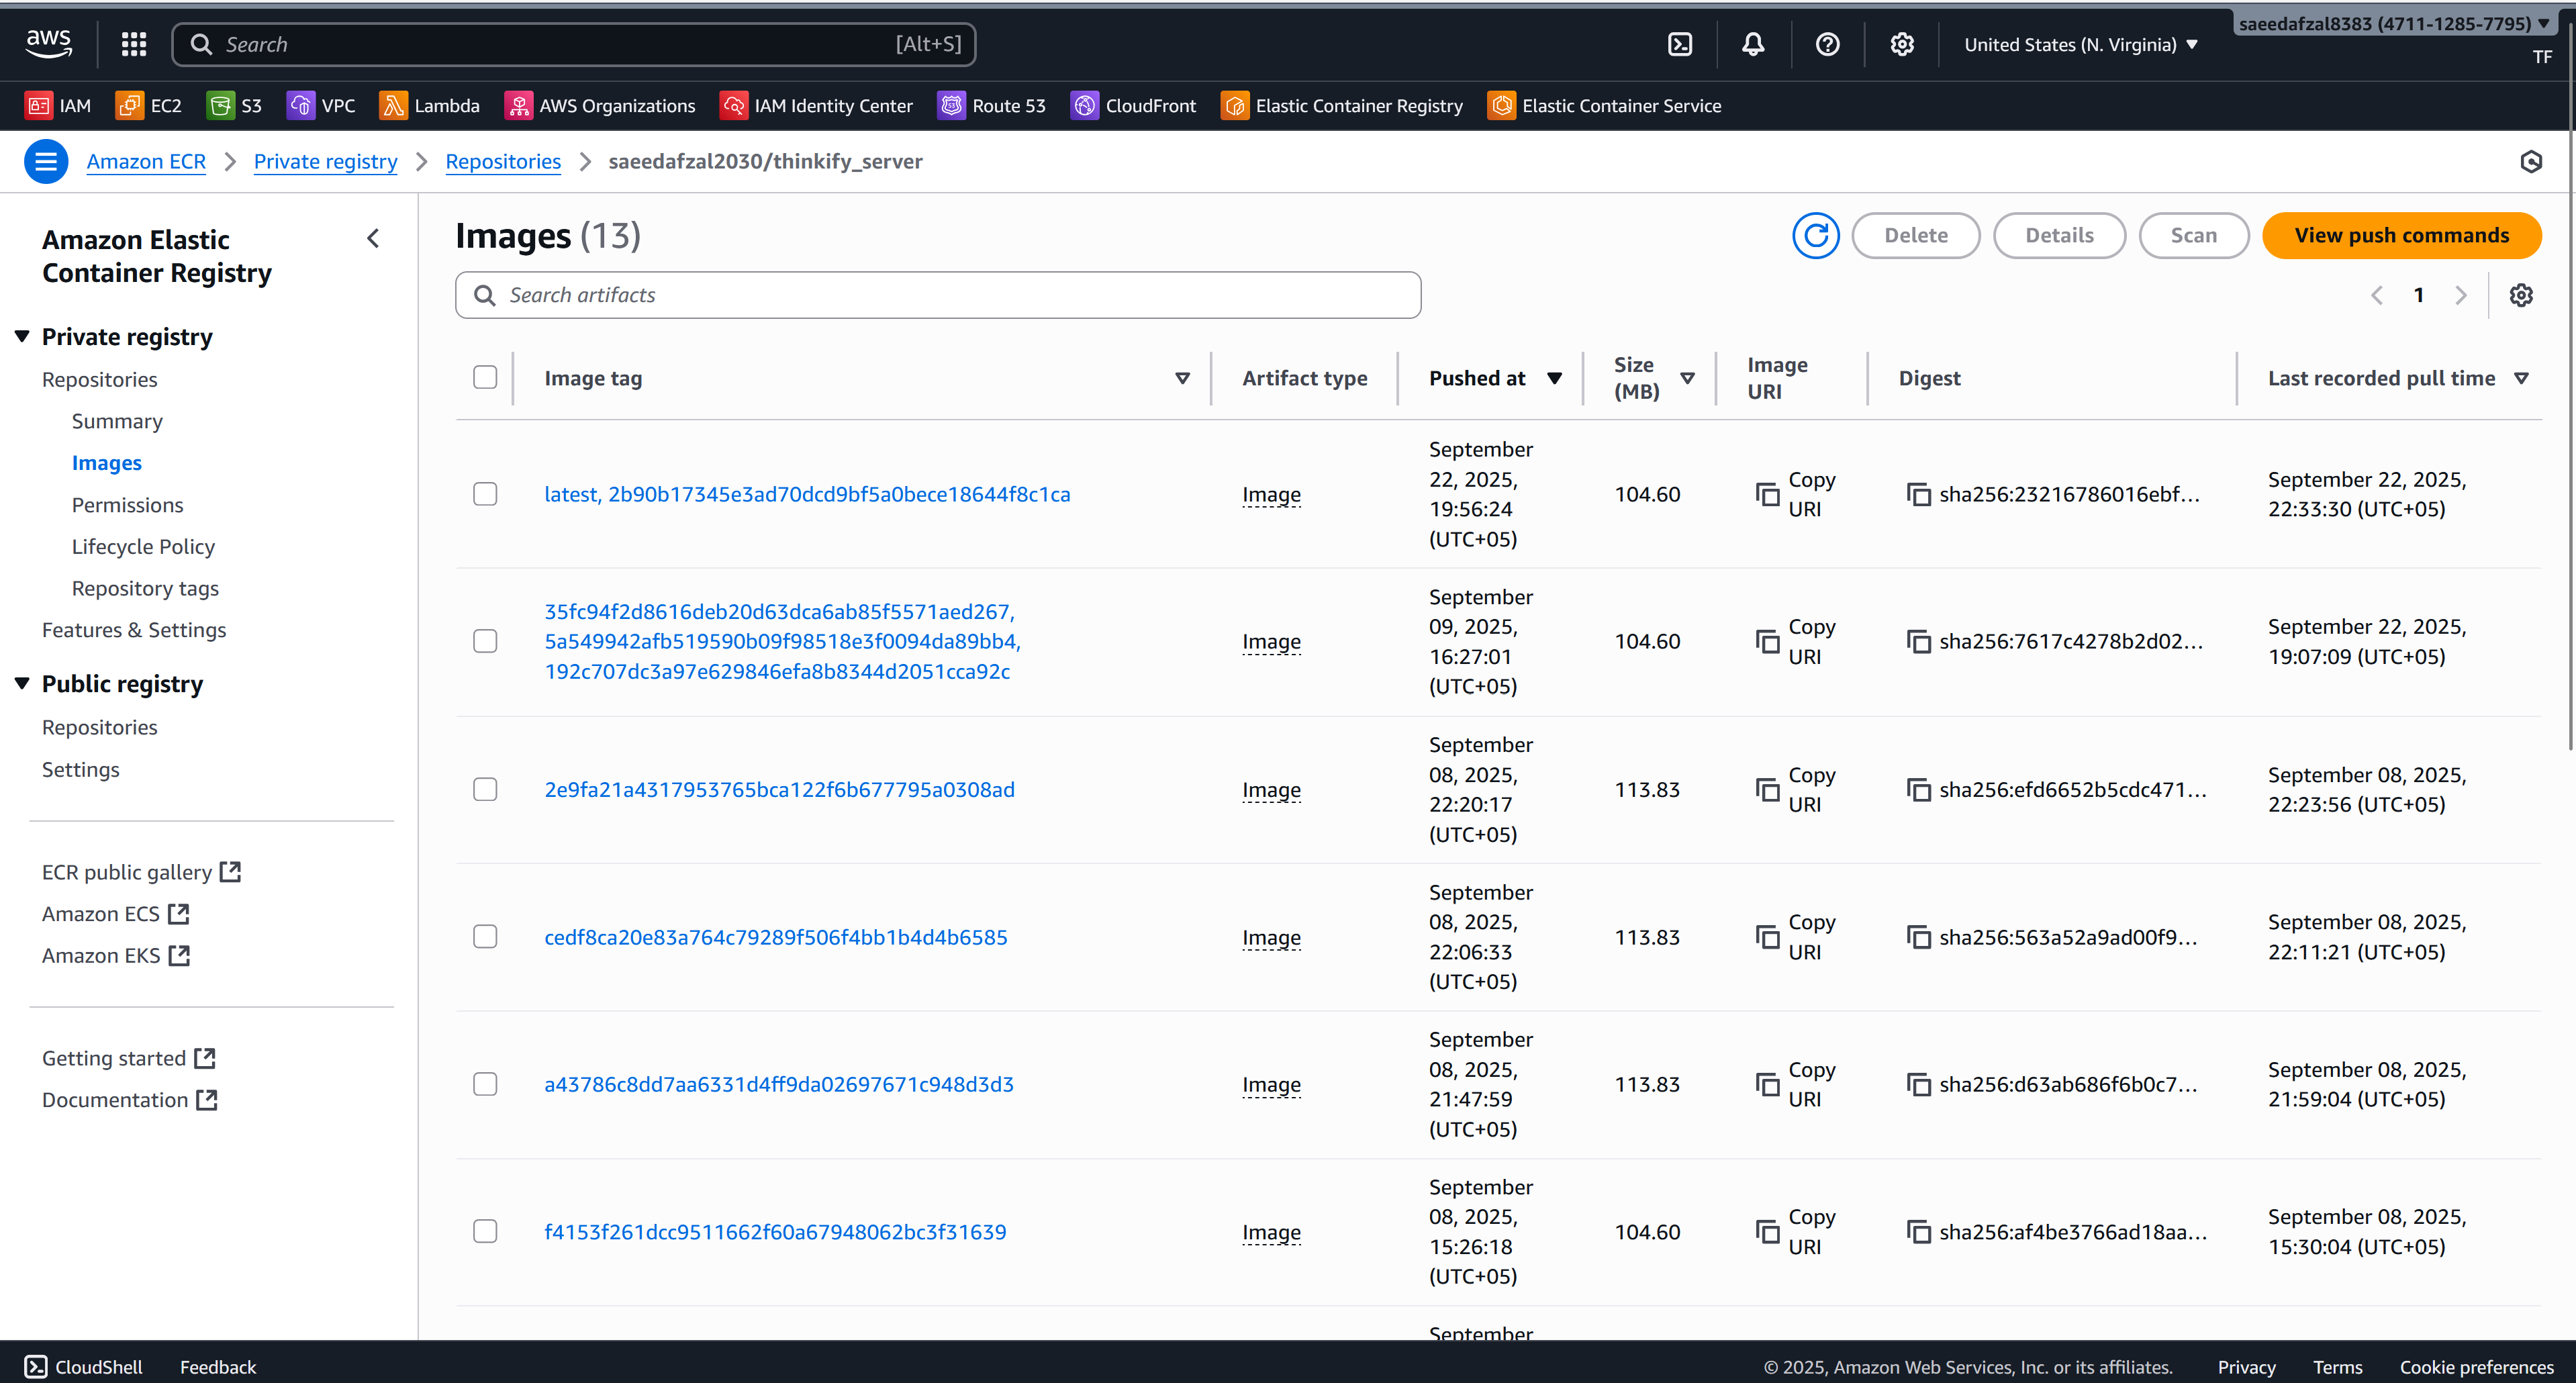This screenshot has height=1383, width=2576.
Task: Refresh the images list
Action: pos(1815,235)
